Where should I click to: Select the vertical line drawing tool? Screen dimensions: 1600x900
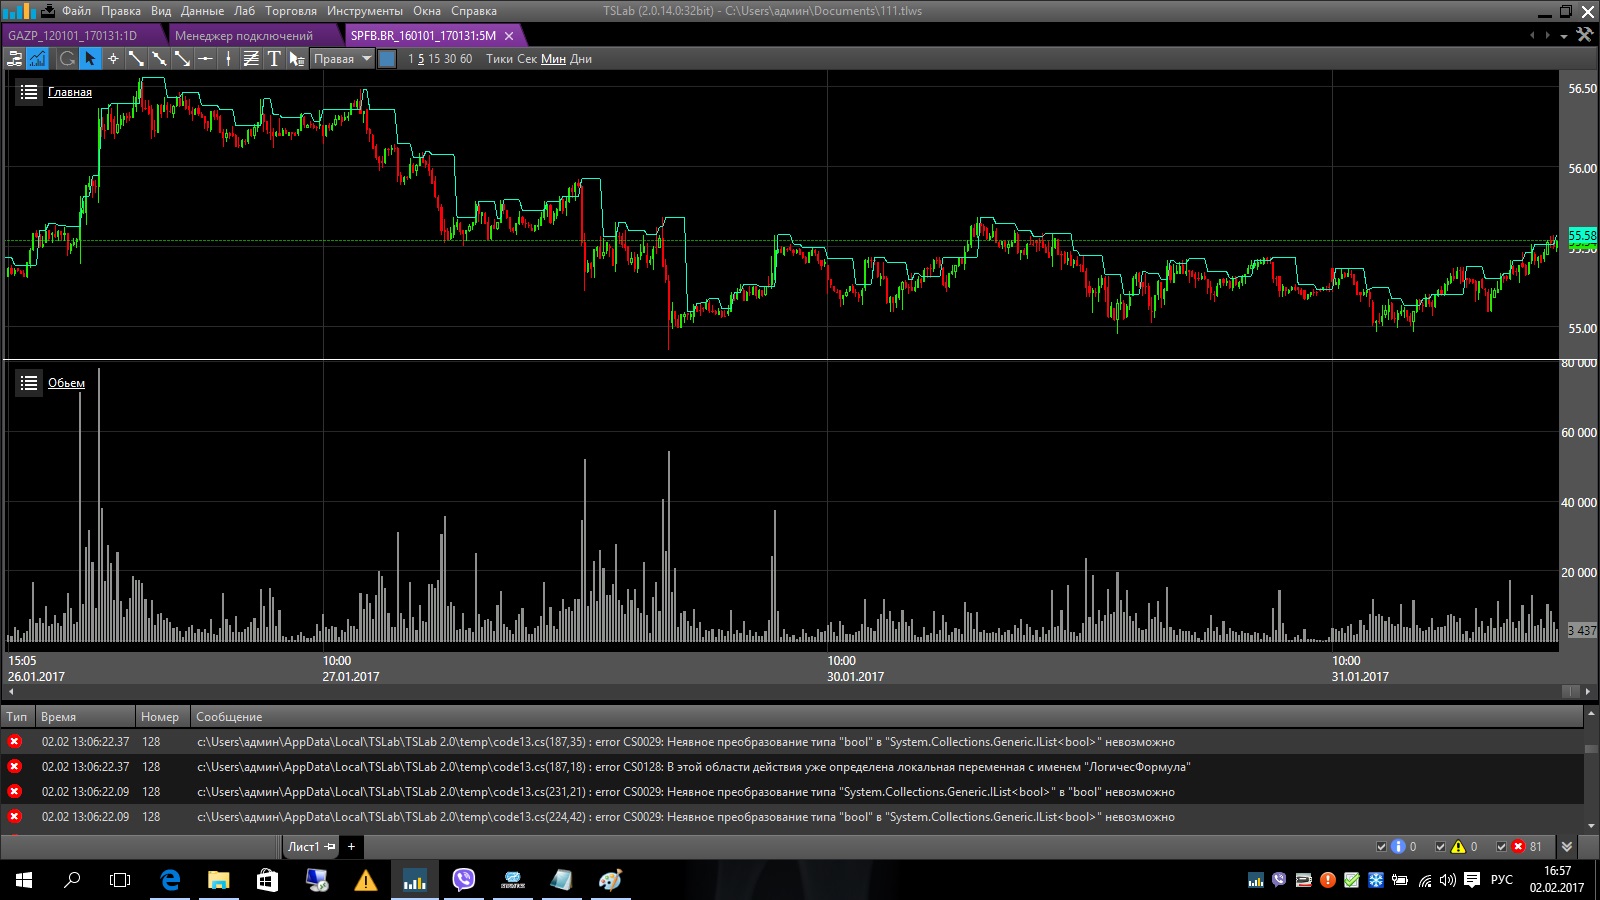coord(228,59)
